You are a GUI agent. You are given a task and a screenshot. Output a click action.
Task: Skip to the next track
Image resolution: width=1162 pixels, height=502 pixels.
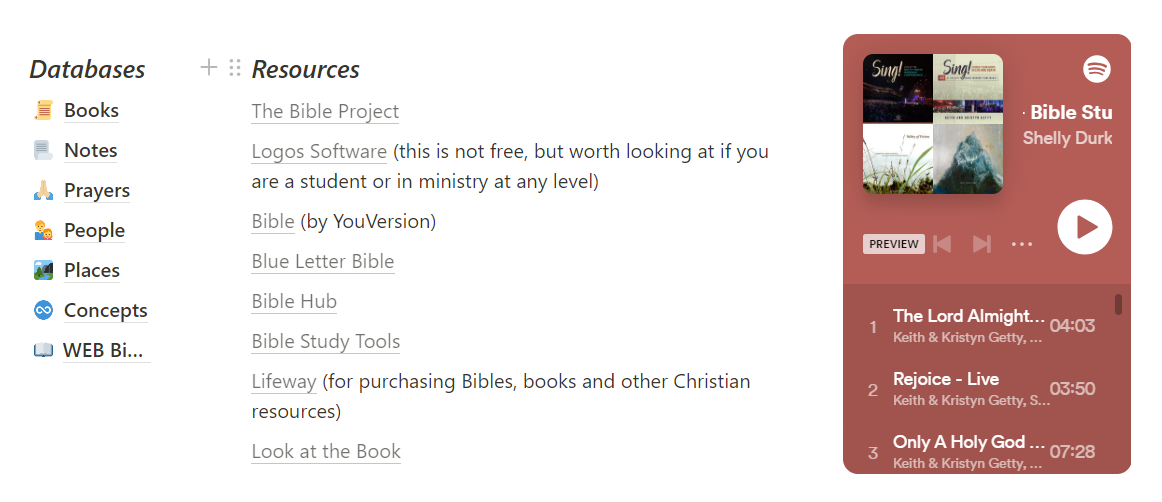coord(982,244)
